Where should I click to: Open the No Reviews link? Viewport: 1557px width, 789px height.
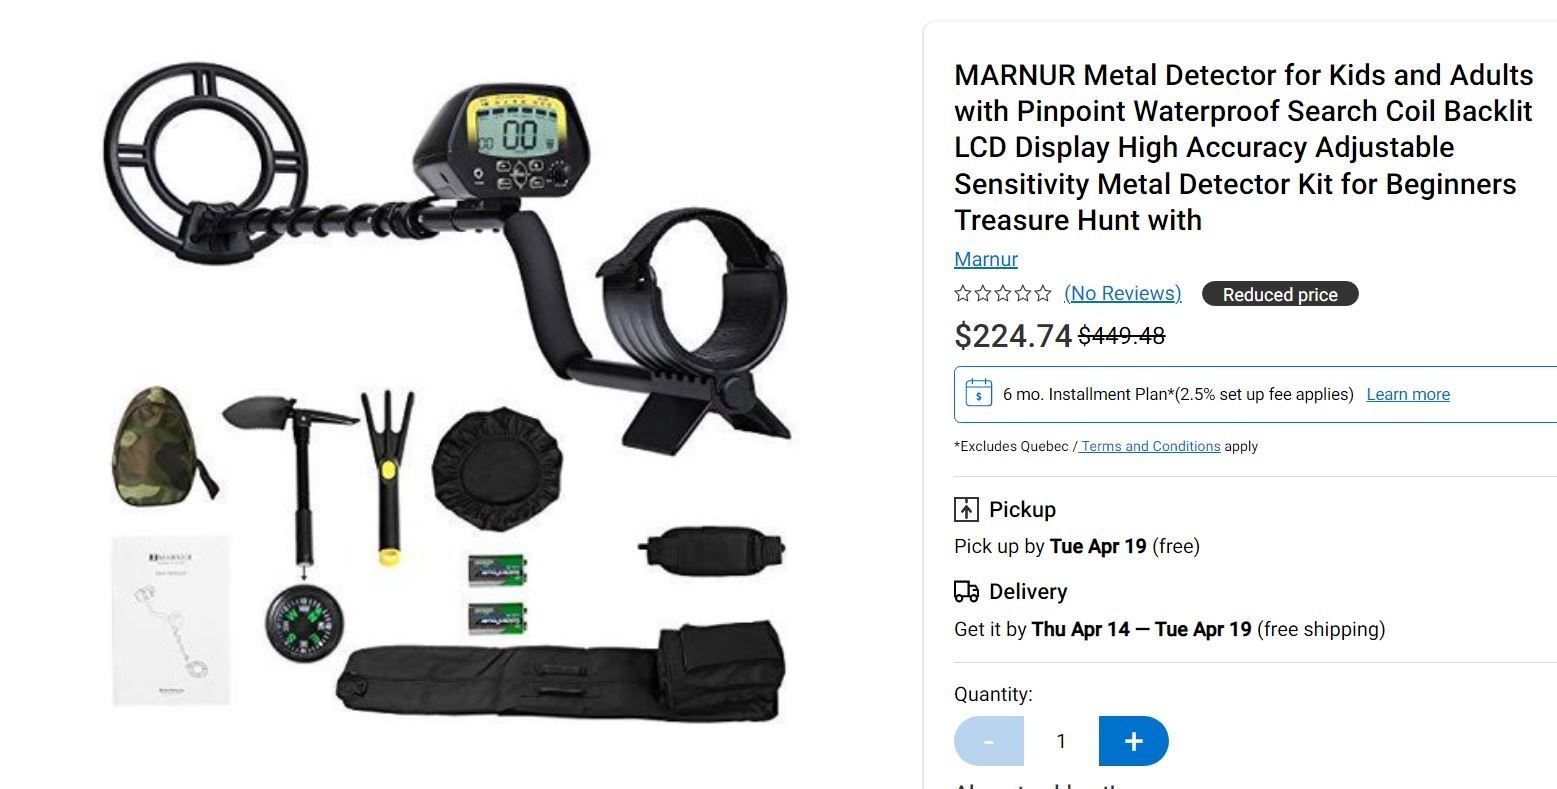pyautogui.click(x=1122, y=293)
